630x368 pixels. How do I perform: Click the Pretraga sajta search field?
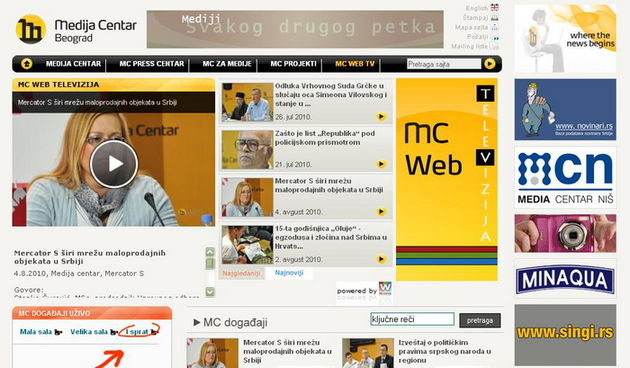pyautogui.click(x=444, y=64)
